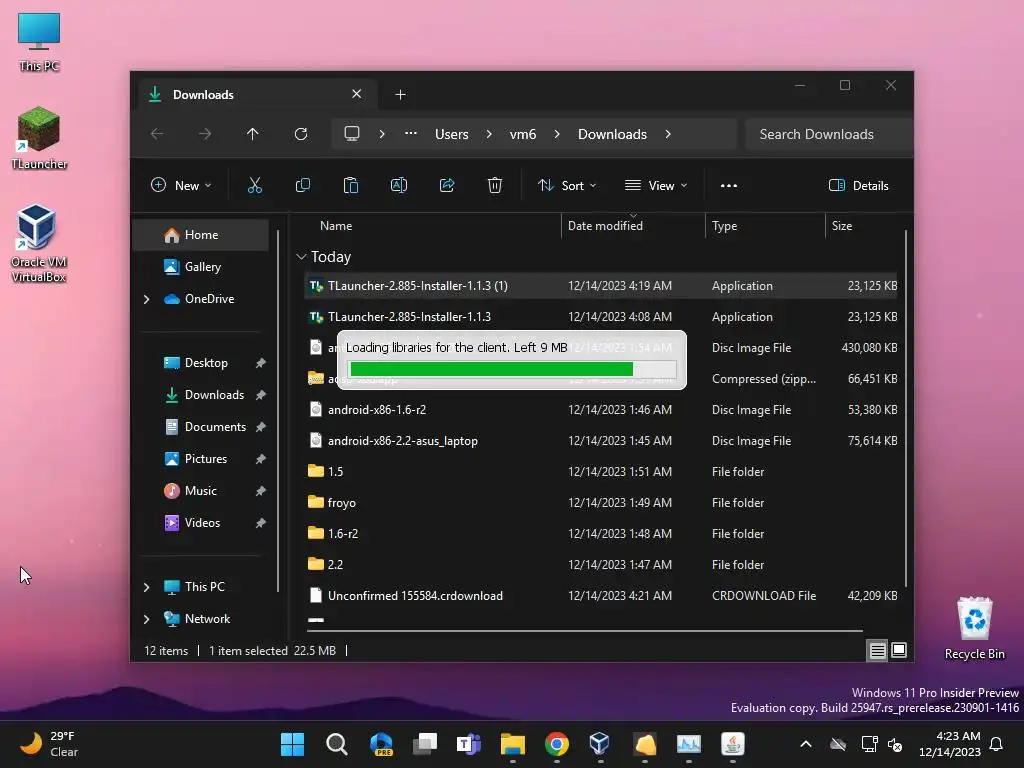Screen dimensions: 1024x768
Task: Open File Explorer taskbar icon
Action: (x=513, y=744)
